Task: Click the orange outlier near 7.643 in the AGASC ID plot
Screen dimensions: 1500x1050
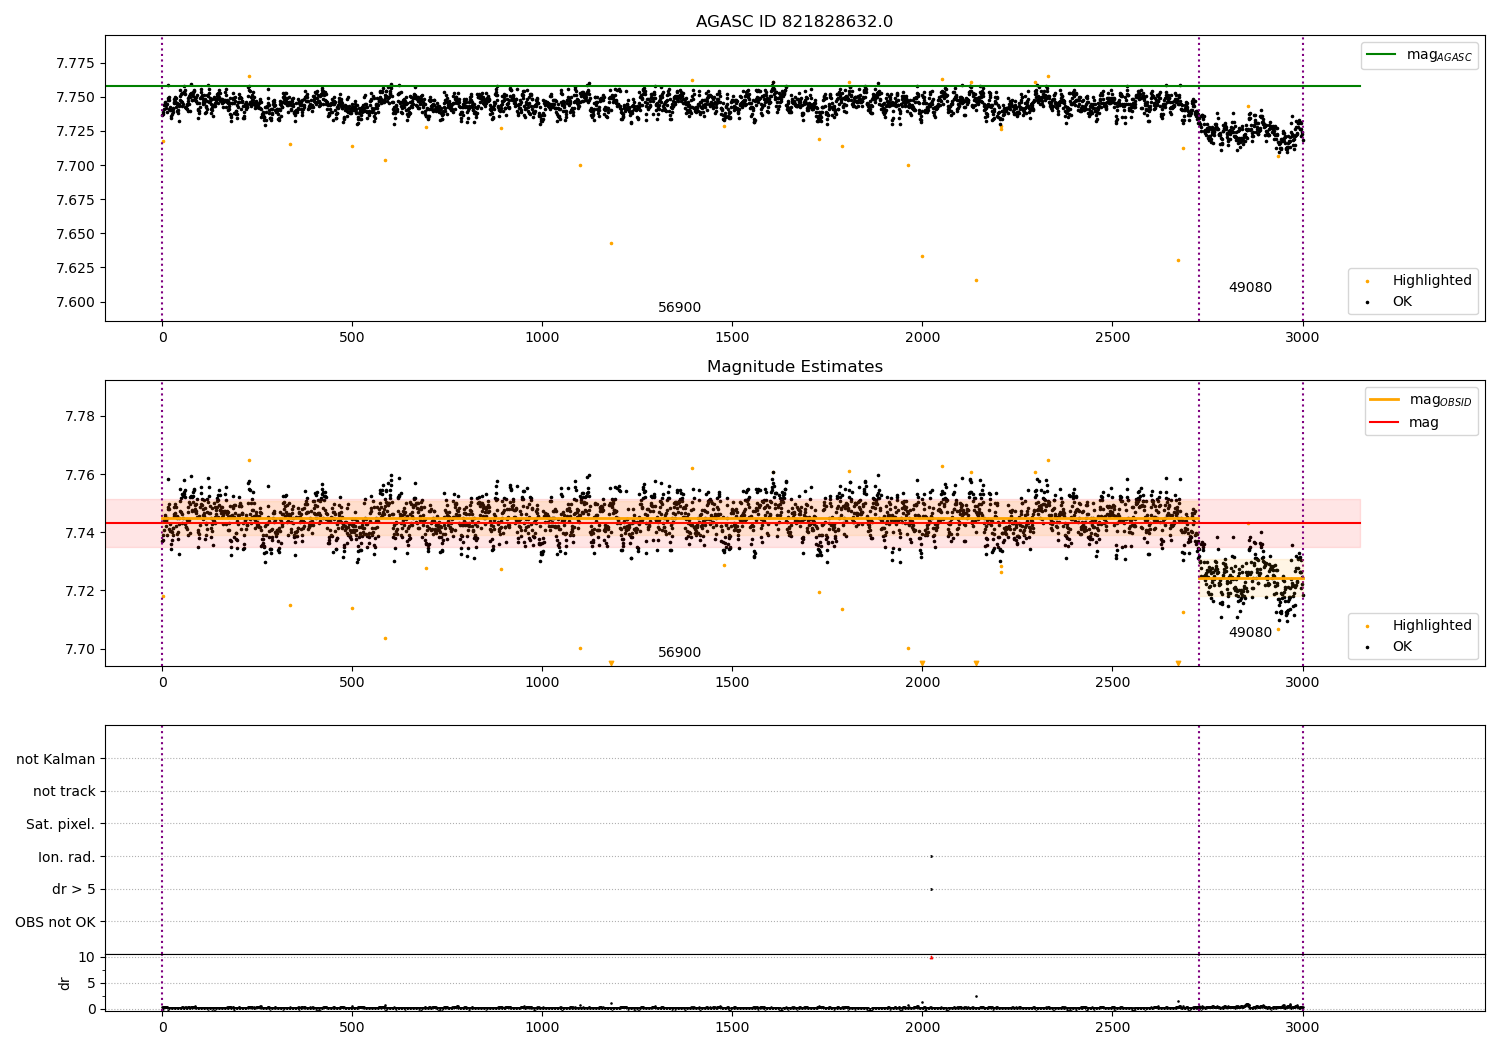Action: click(x=611, y=243)
